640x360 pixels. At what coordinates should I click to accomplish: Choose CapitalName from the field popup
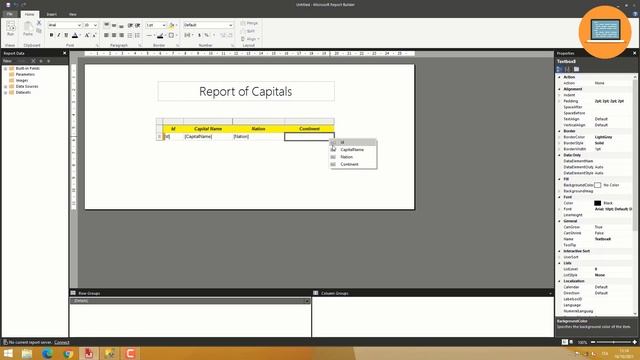pos(353,150)
